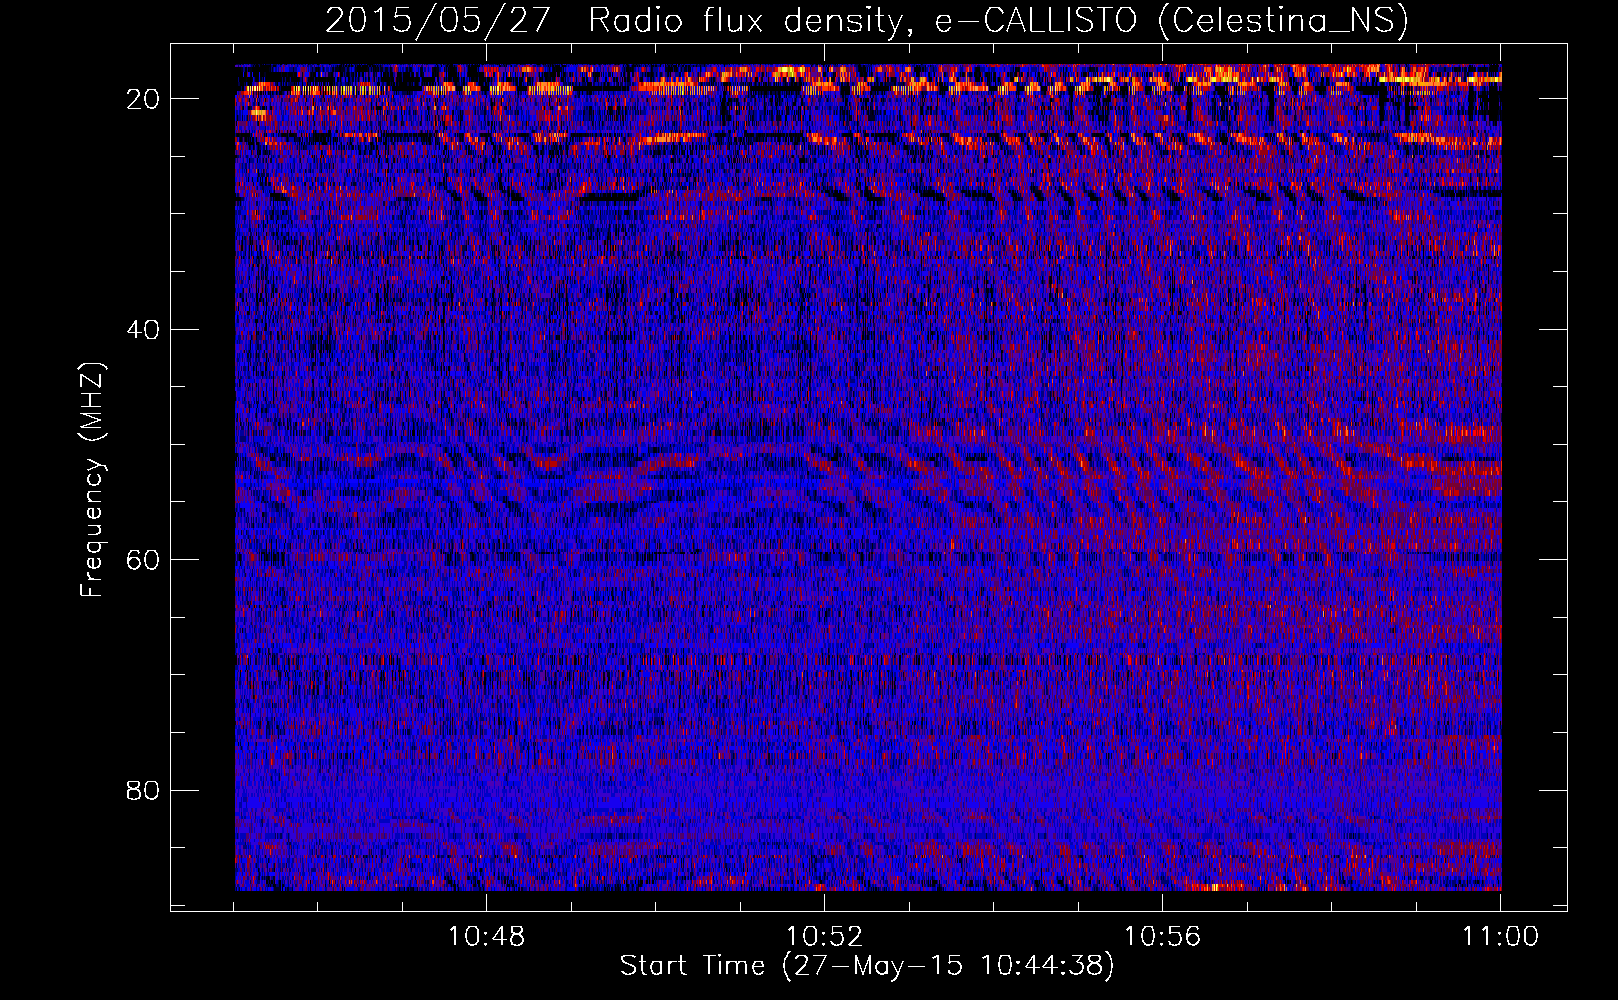Click the 'Frequency (MHZ)' axis label
The width and height of the screenshot is (1618, 1000).
pos(91,480)
